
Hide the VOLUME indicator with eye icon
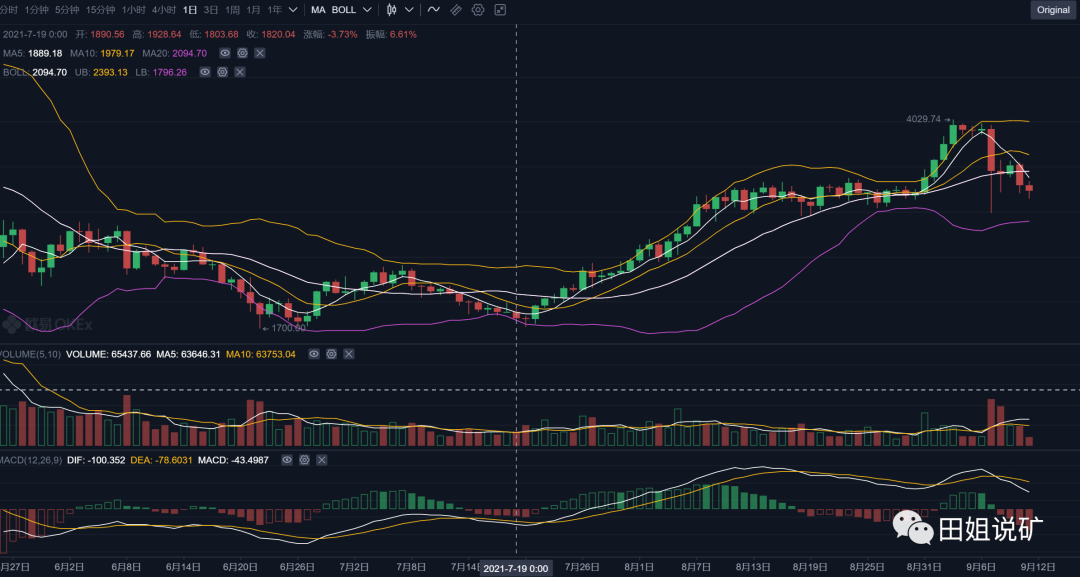coord(313,354)
